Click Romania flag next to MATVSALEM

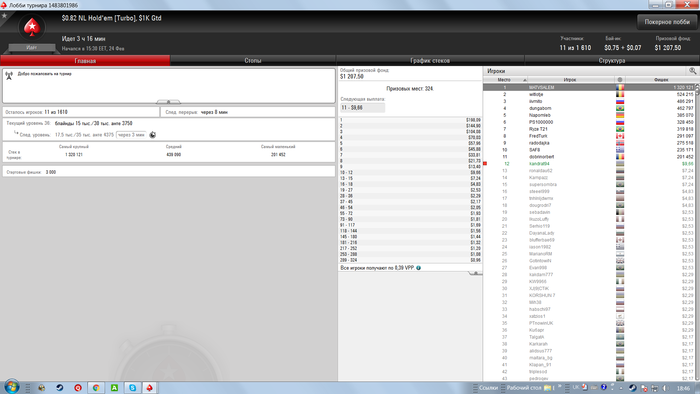(x=620, y=87)
